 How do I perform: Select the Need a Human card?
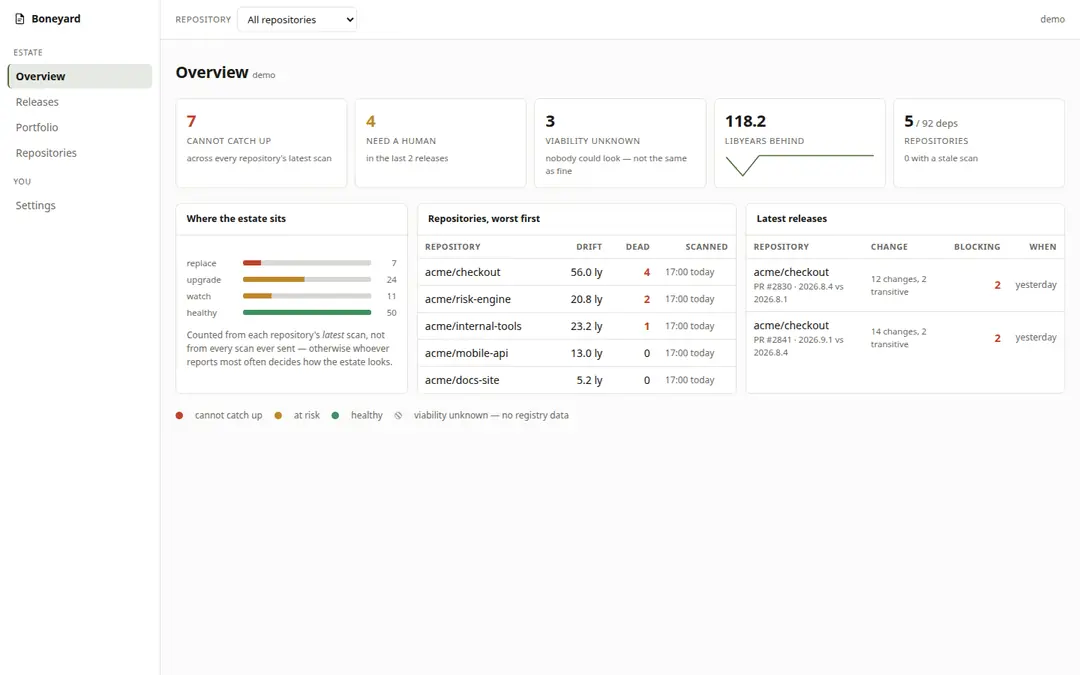[x=440, y=143]
